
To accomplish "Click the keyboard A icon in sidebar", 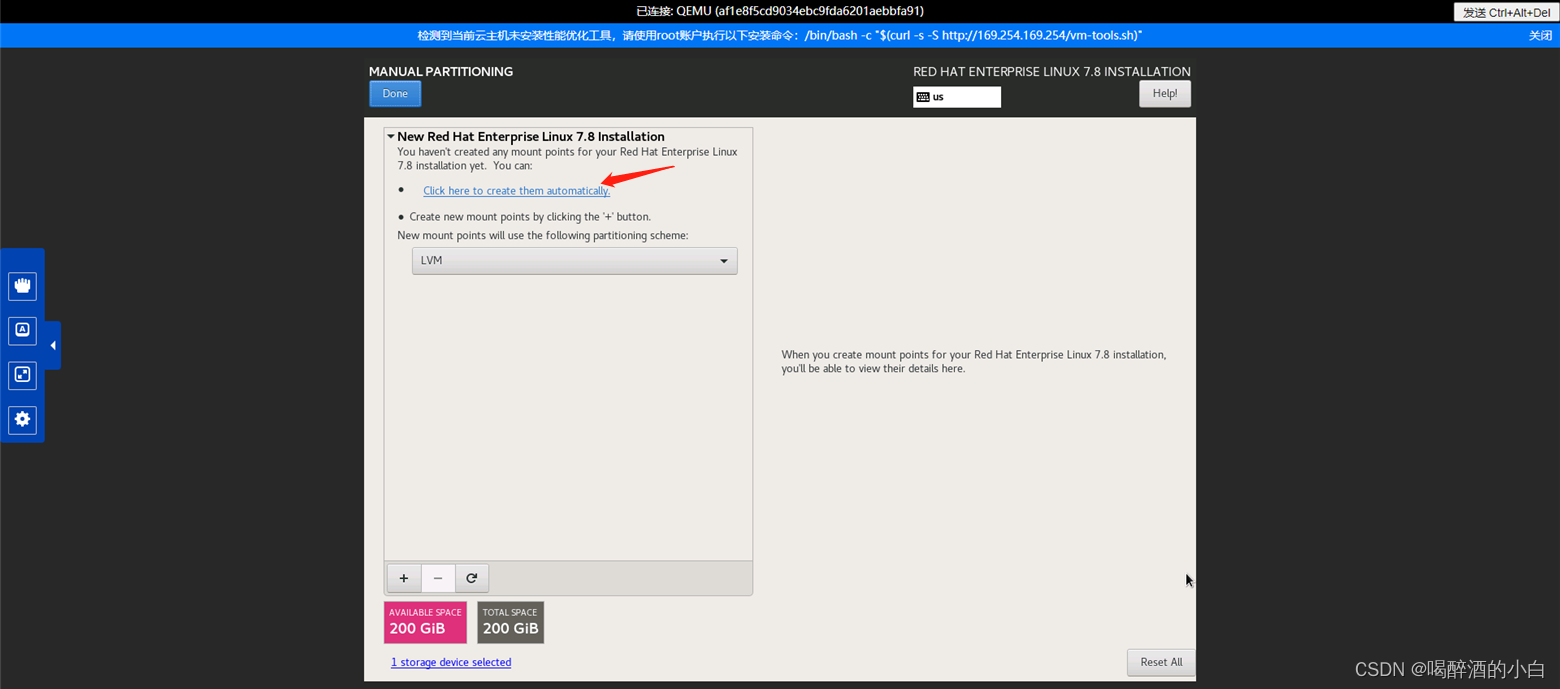I will pyautogui.click(x=23, y=330).
